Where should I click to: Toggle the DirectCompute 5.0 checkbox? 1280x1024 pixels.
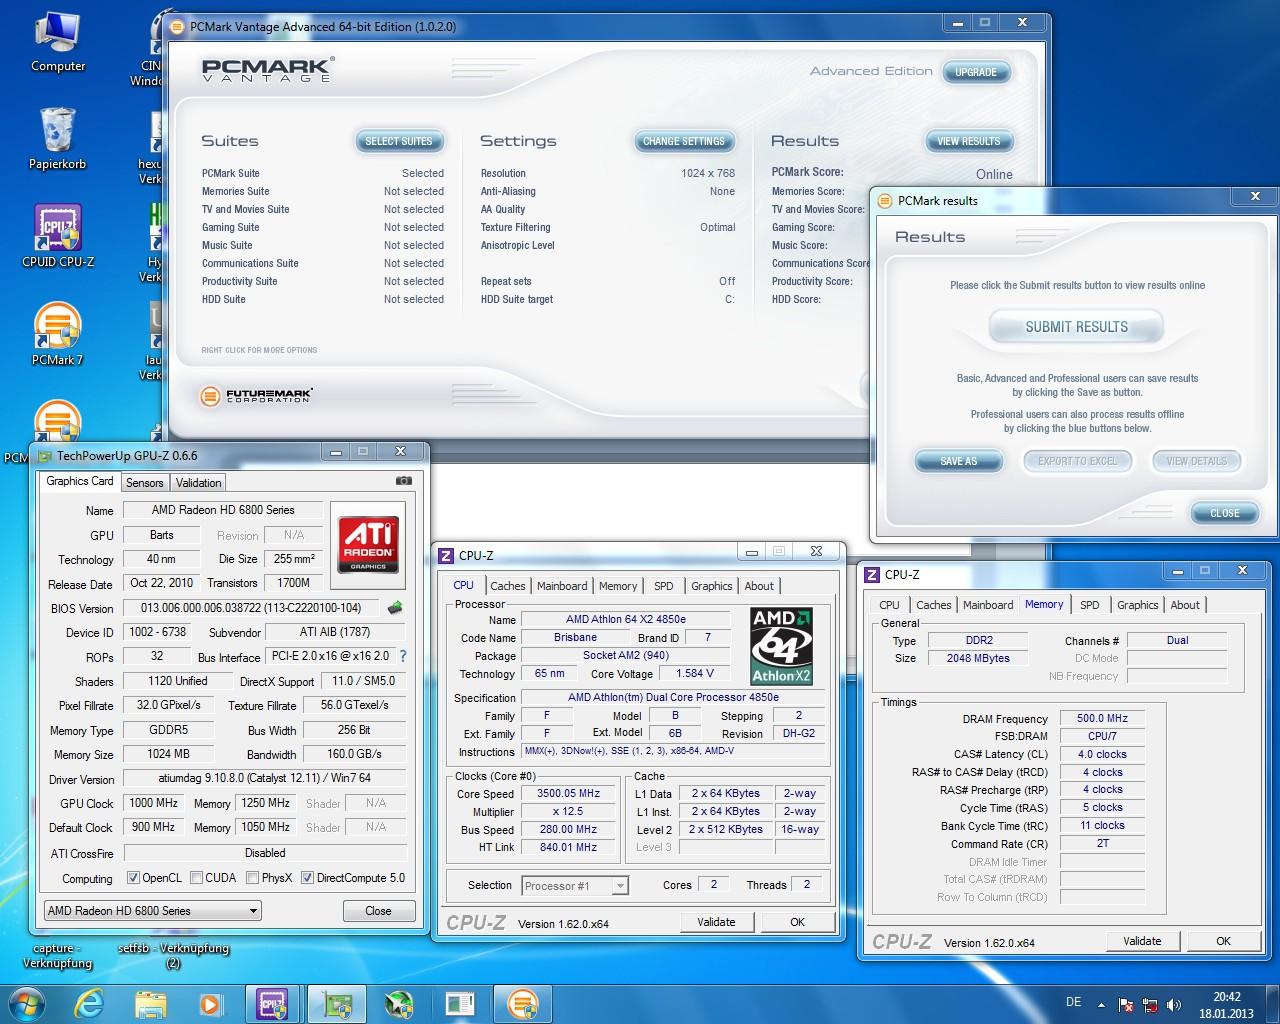tap(307, 878)
